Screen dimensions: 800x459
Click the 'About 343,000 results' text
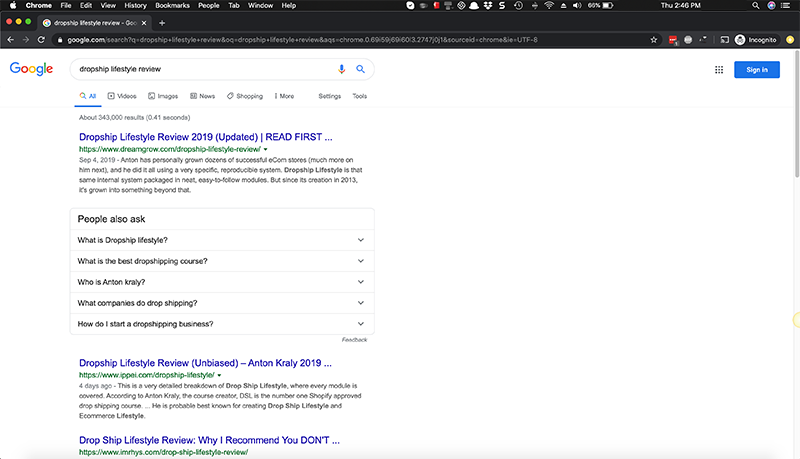pyautogui.click(x=135, y=117)
